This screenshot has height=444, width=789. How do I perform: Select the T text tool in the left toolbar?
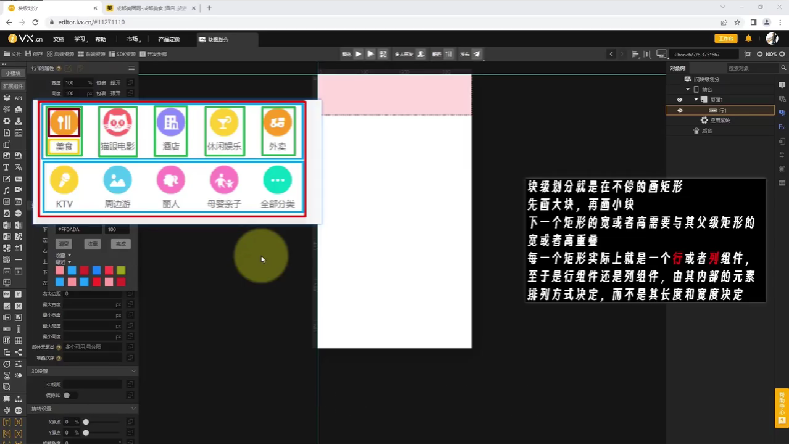pos(7,167)
